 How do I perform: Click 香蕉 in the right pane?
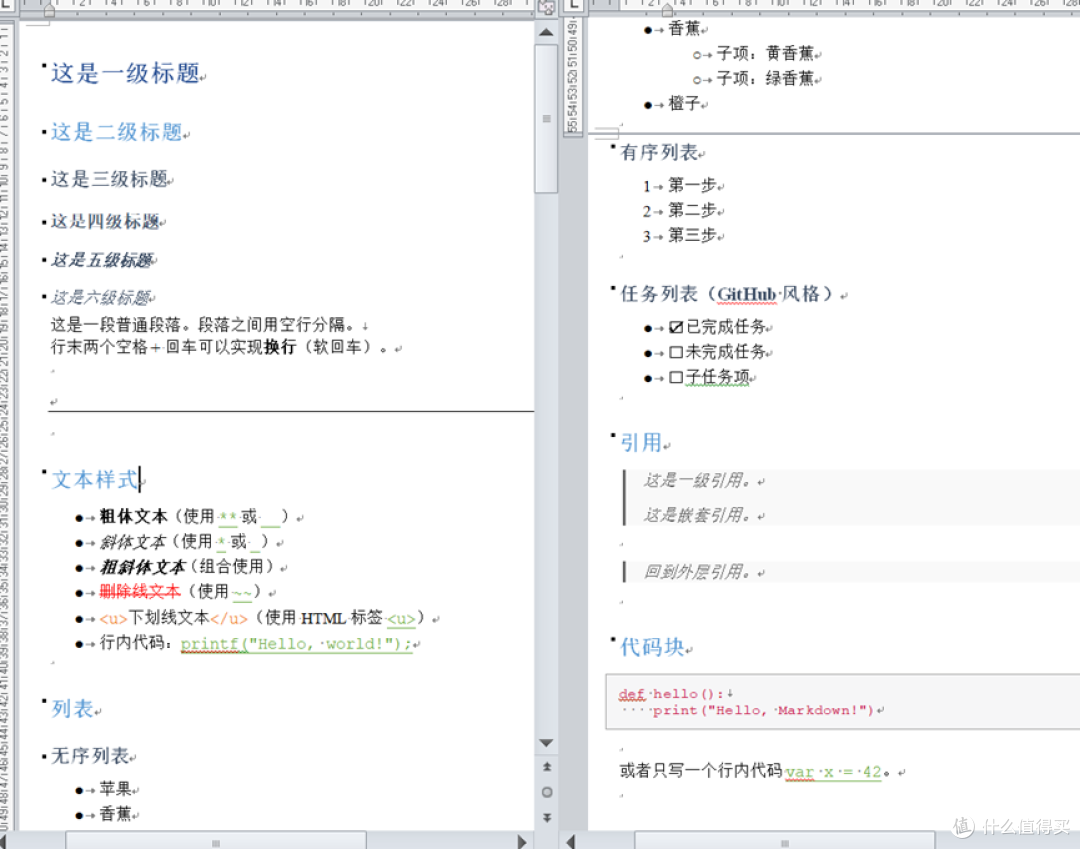pos(684,28)
